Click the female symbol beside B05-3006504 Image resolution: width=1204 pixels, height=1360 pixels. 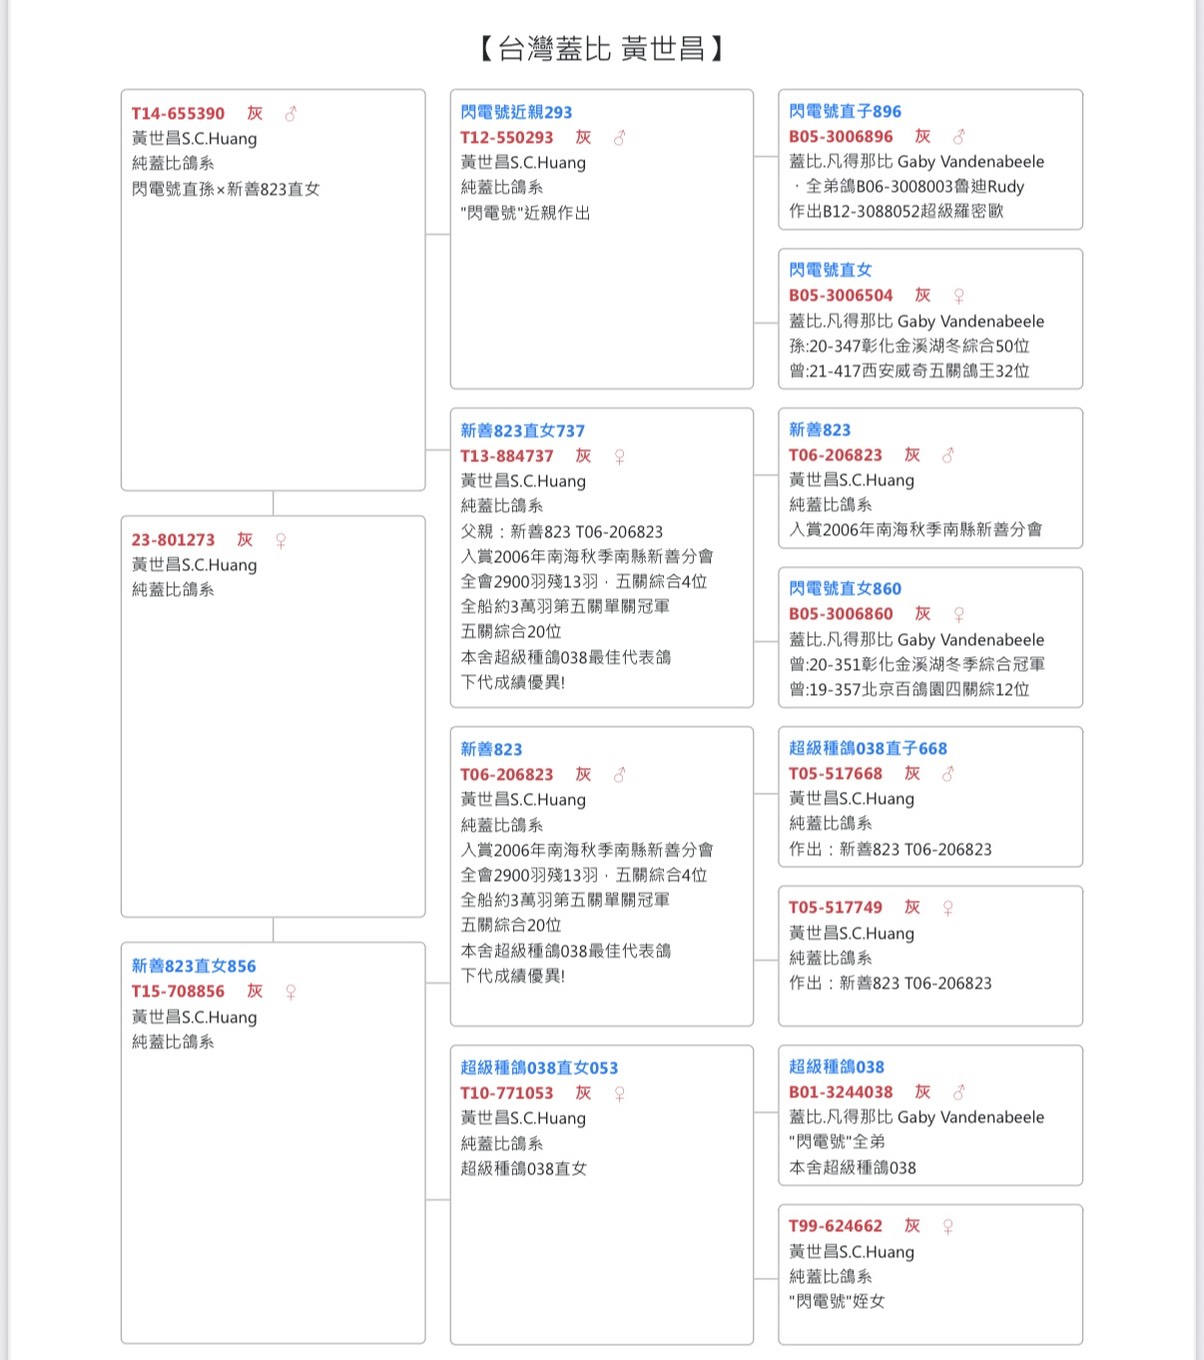959,296
